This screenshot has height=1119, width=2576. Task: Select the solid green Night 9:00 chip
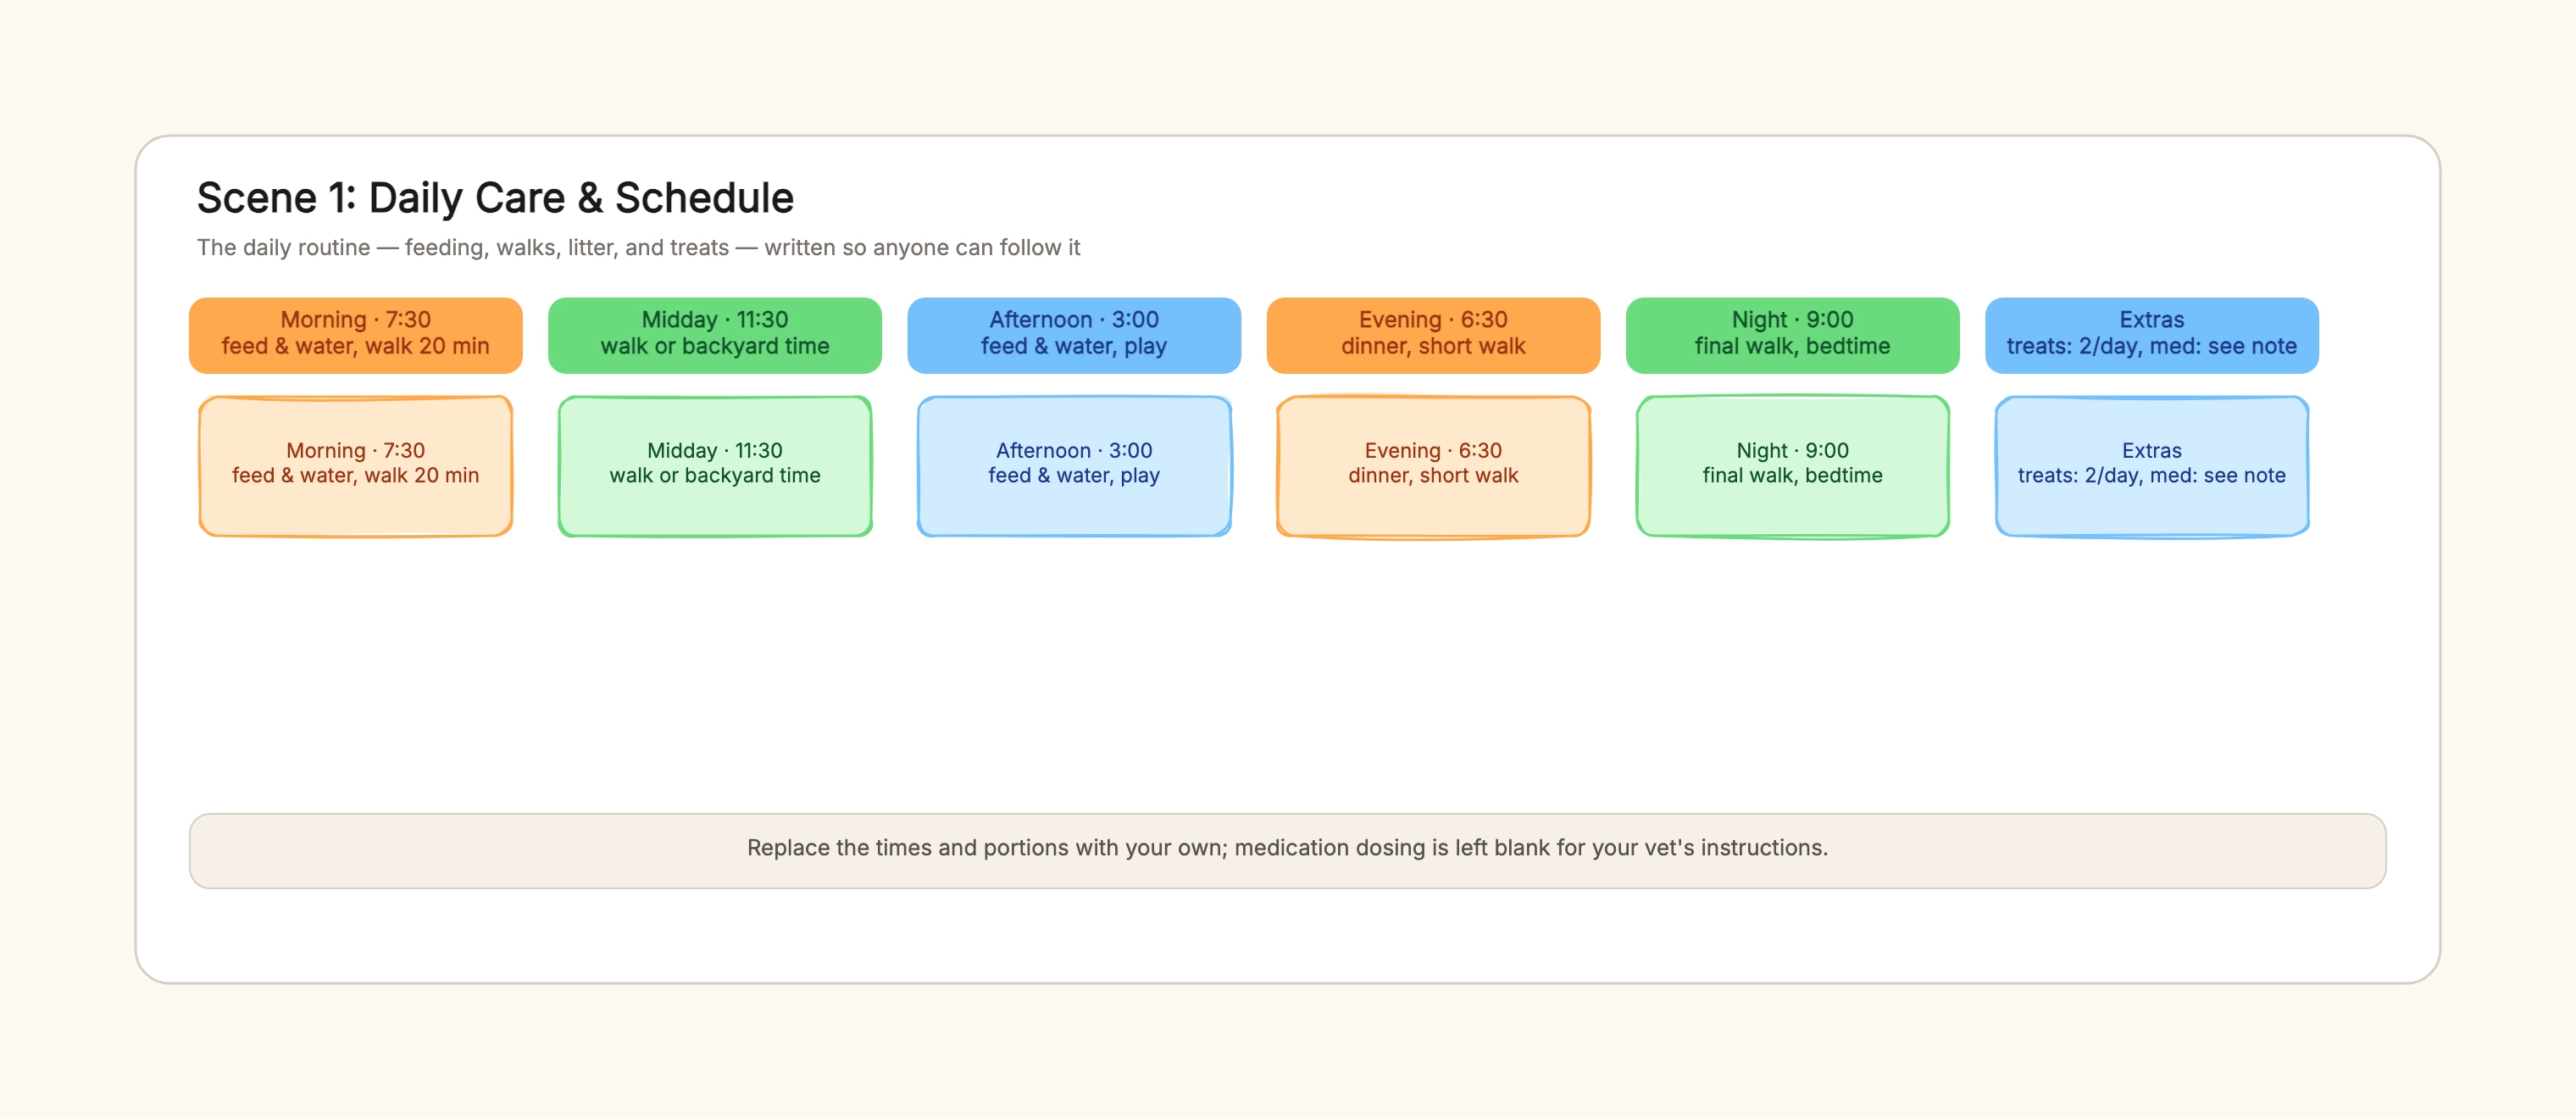point(1792,334)
